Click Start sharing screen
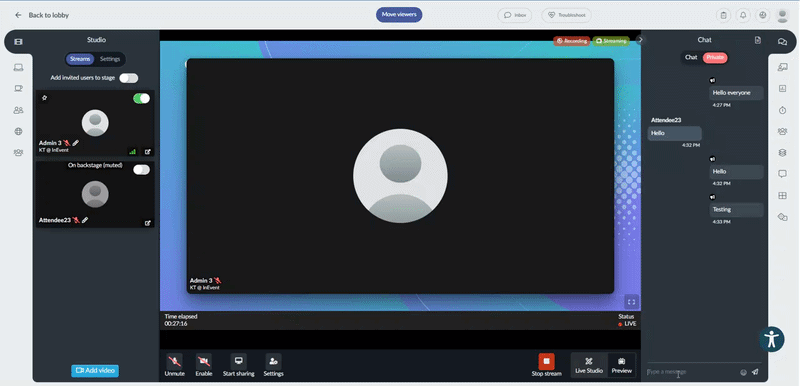Image resolution: width=800 pixels, height=386 pixels. coord(238,366)
